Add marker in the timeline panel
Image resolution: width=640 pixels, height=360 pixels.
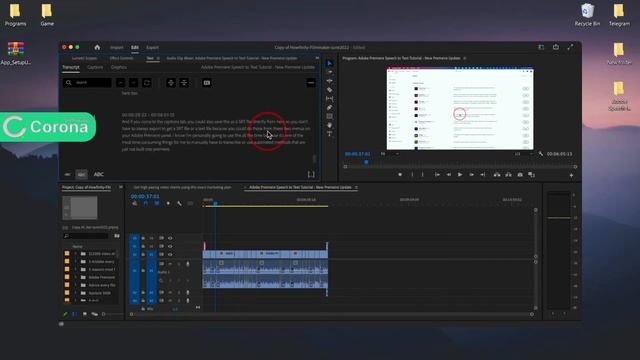tap(168, 203)
